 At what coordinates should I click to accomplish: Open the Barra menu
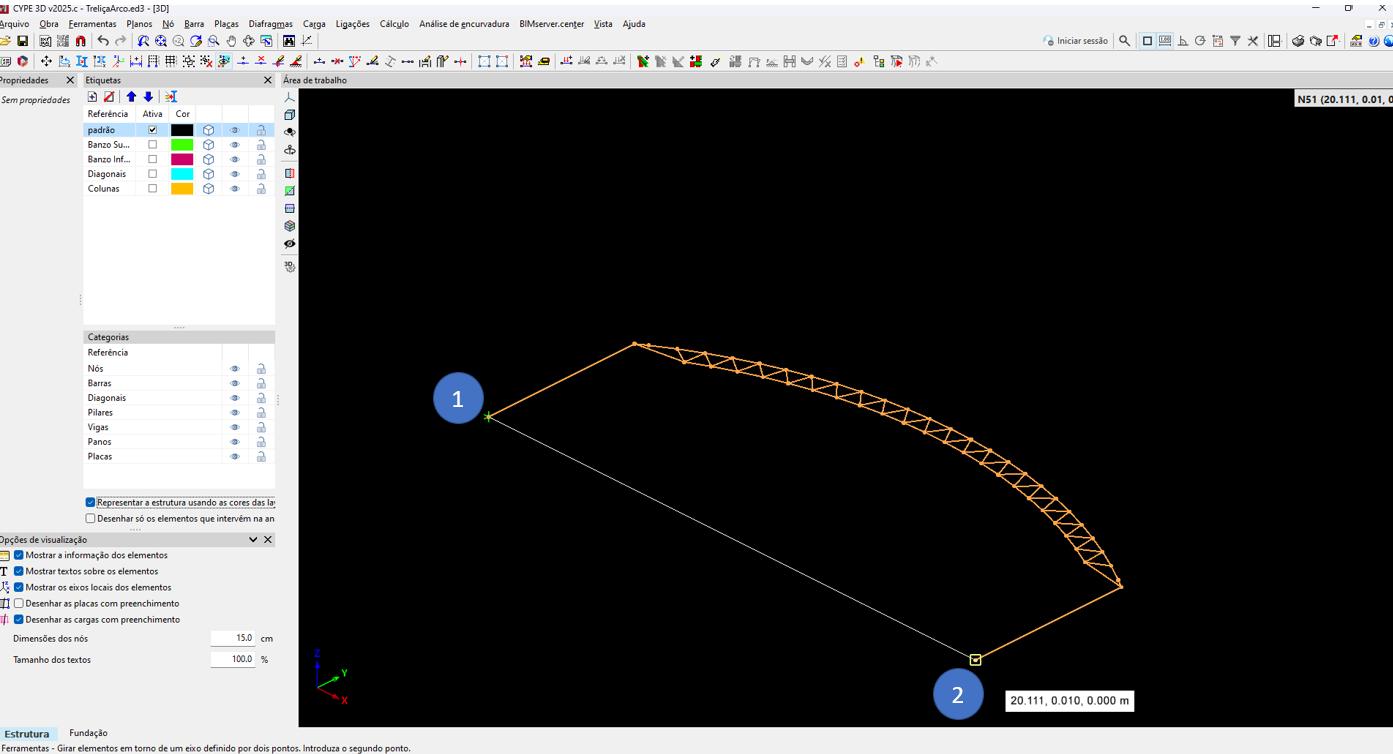tap(194, 24)
